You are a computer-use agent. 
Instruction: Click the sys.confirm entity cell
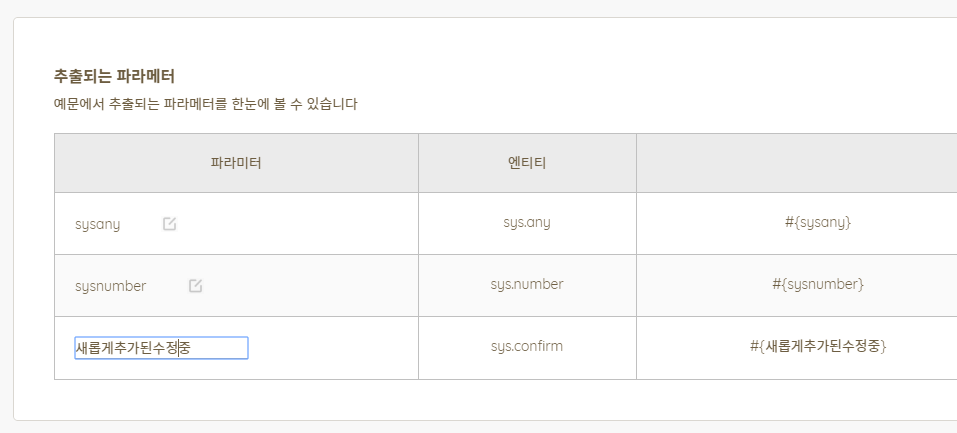point(527,347)
